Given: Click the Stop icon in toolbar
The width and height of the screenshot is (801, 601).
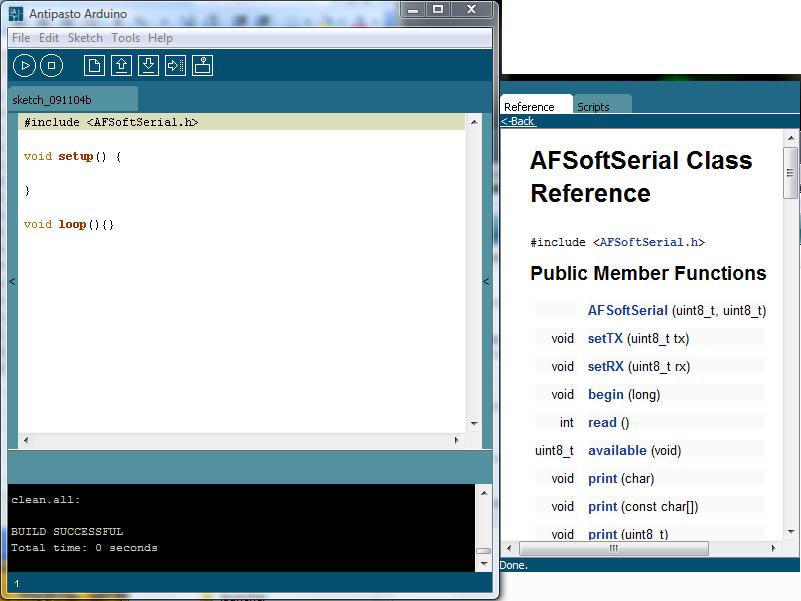Looking at the screenshot, I should point(51,66).
